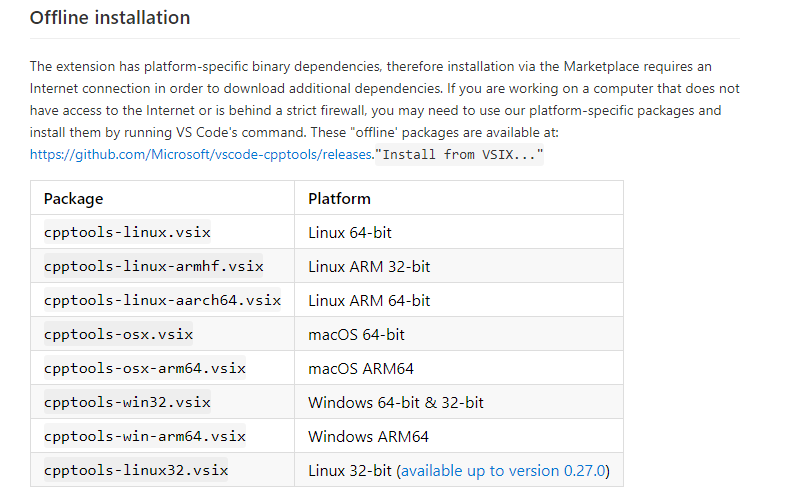The width and height of the screenshot is (802, 496).
Task: Select the cpptools-linux-aarch64.vsix package name
Action: (x=162, y=300)
